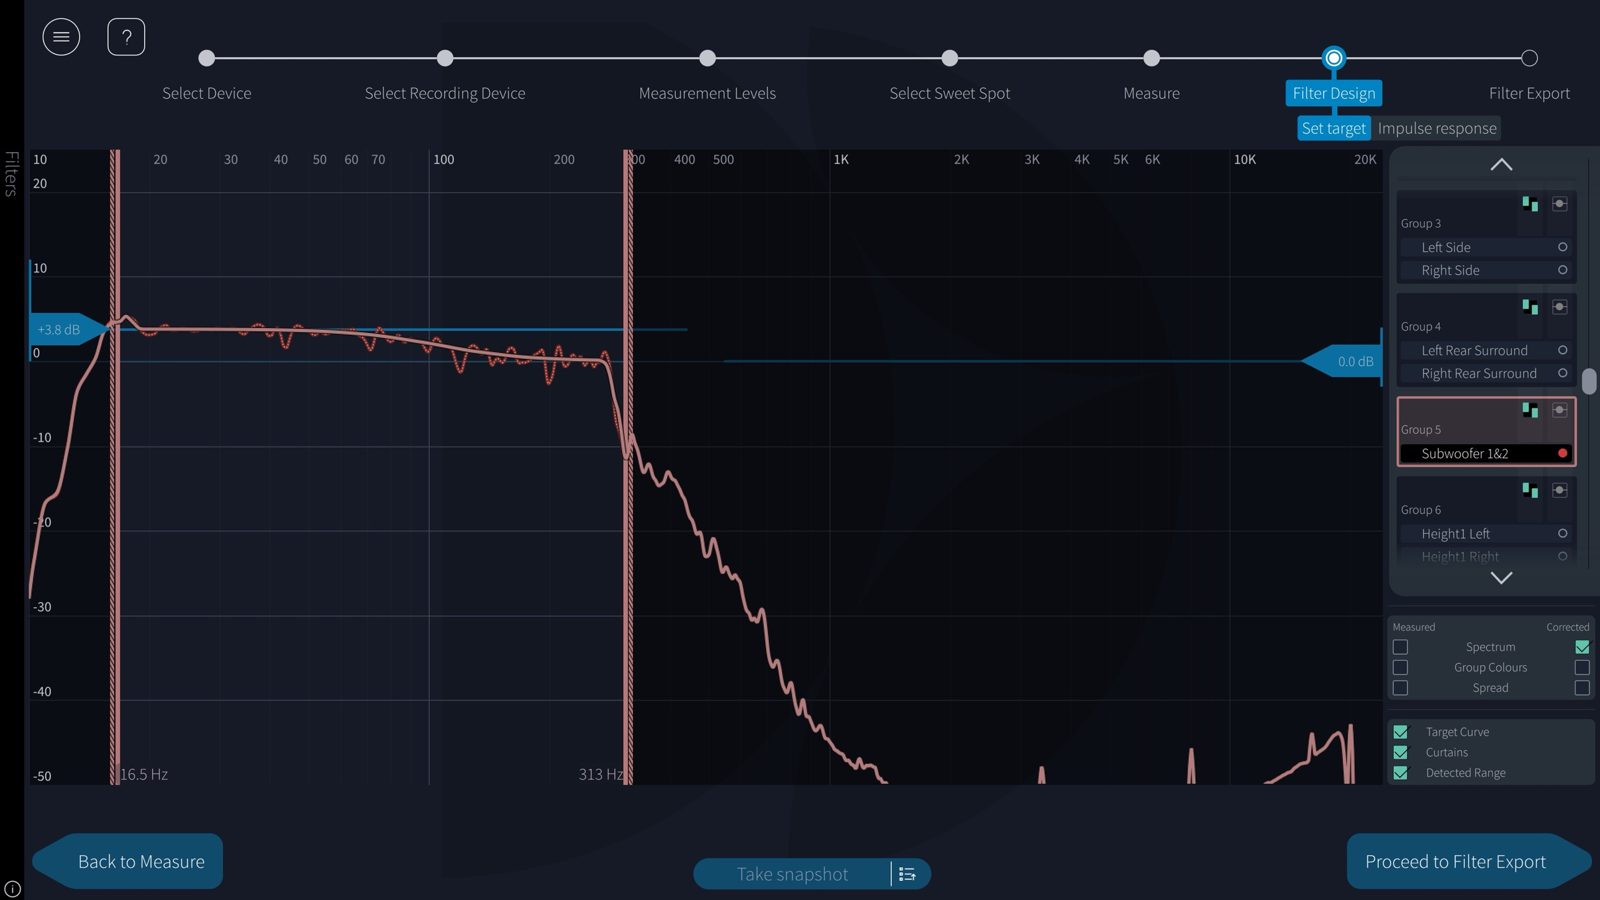Enable Measured Spectrum checkbox
This screenshot has height=900, width=1600.
tap(1400, 647)
